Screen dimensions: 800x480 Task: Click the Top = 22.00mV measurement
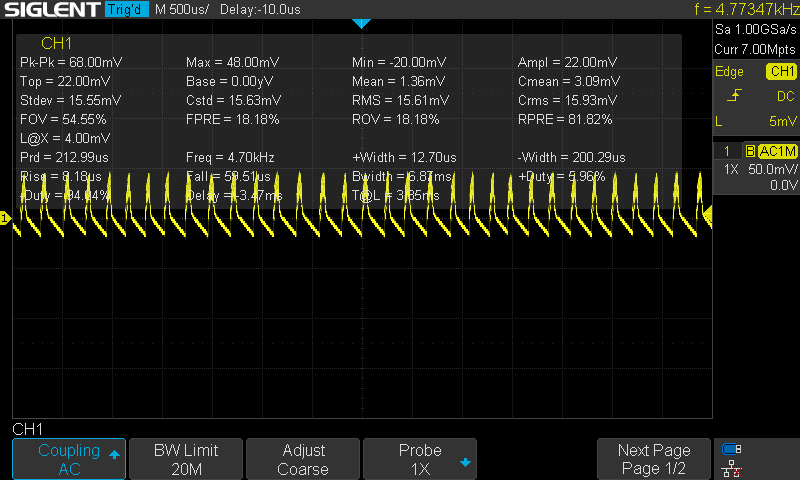click(65, 81)
